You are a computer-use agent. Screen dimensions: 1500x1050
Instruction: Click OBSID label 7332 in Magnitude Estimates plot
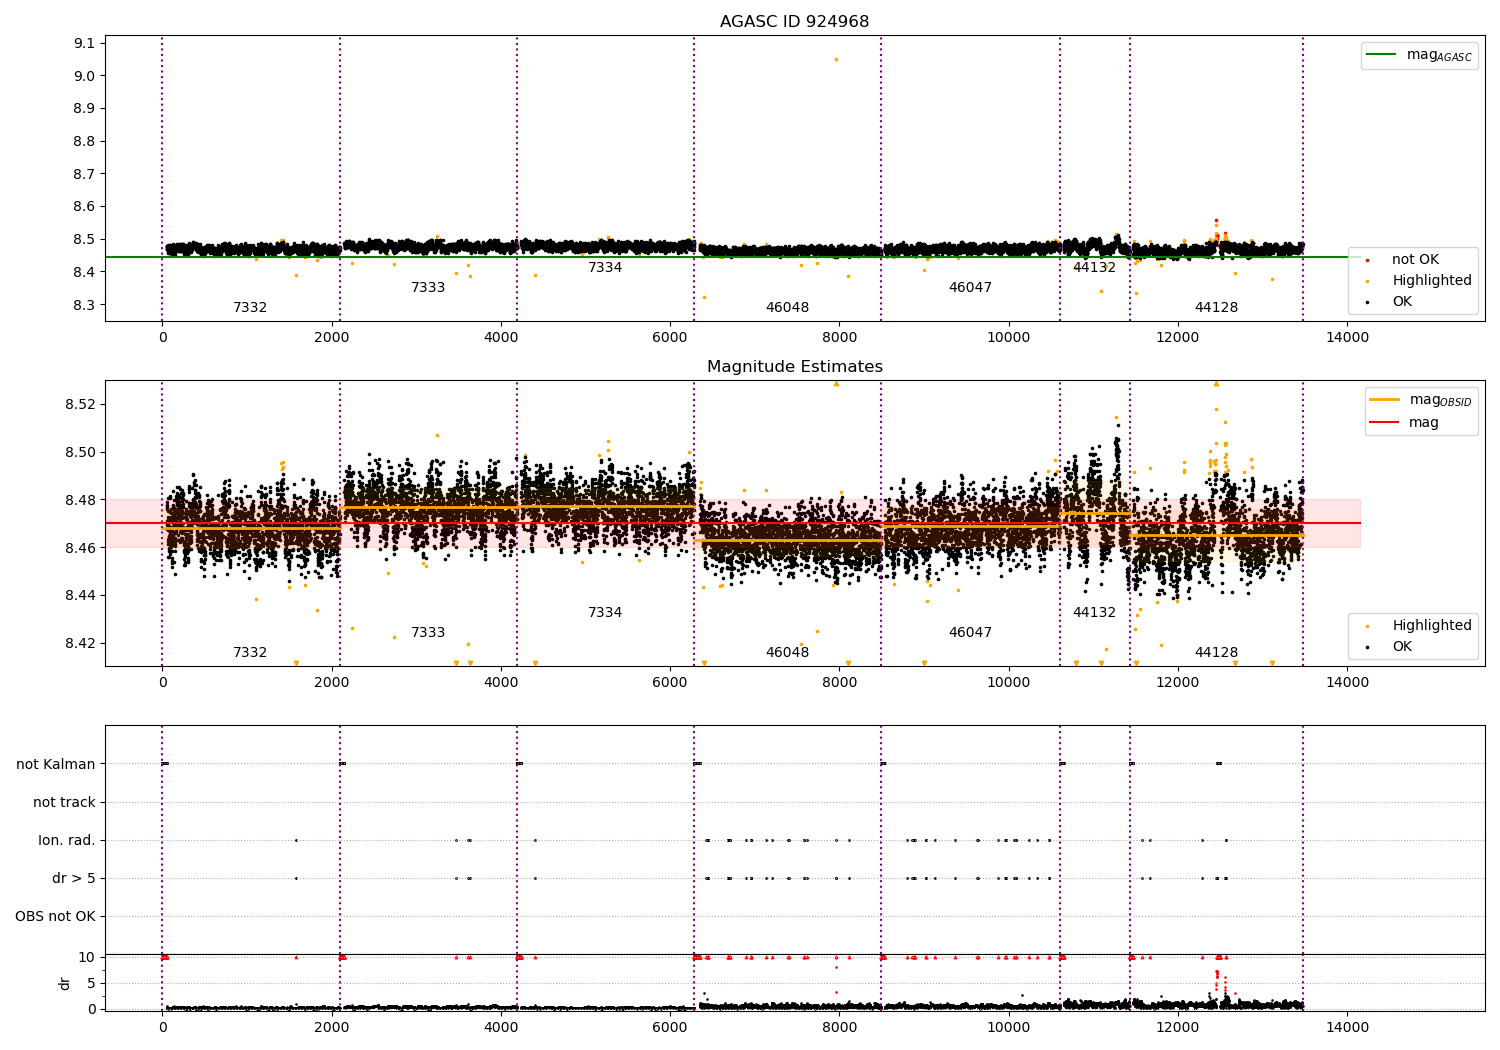tap(250, 653)
